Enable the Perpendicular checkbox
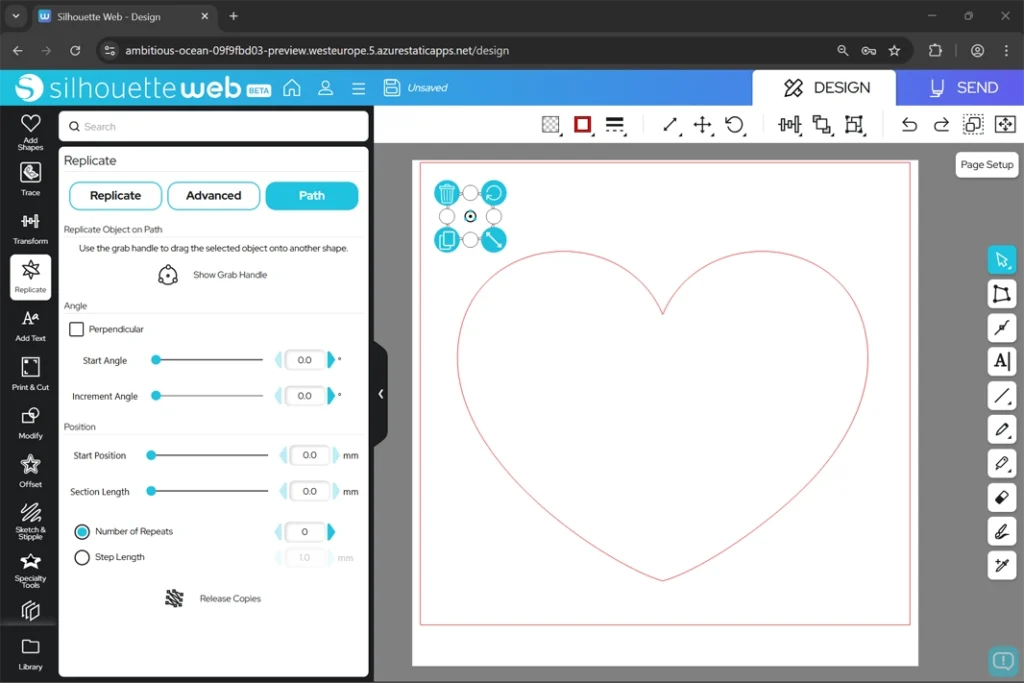Viewport: 1024px width, 683px height. point(77,329)
